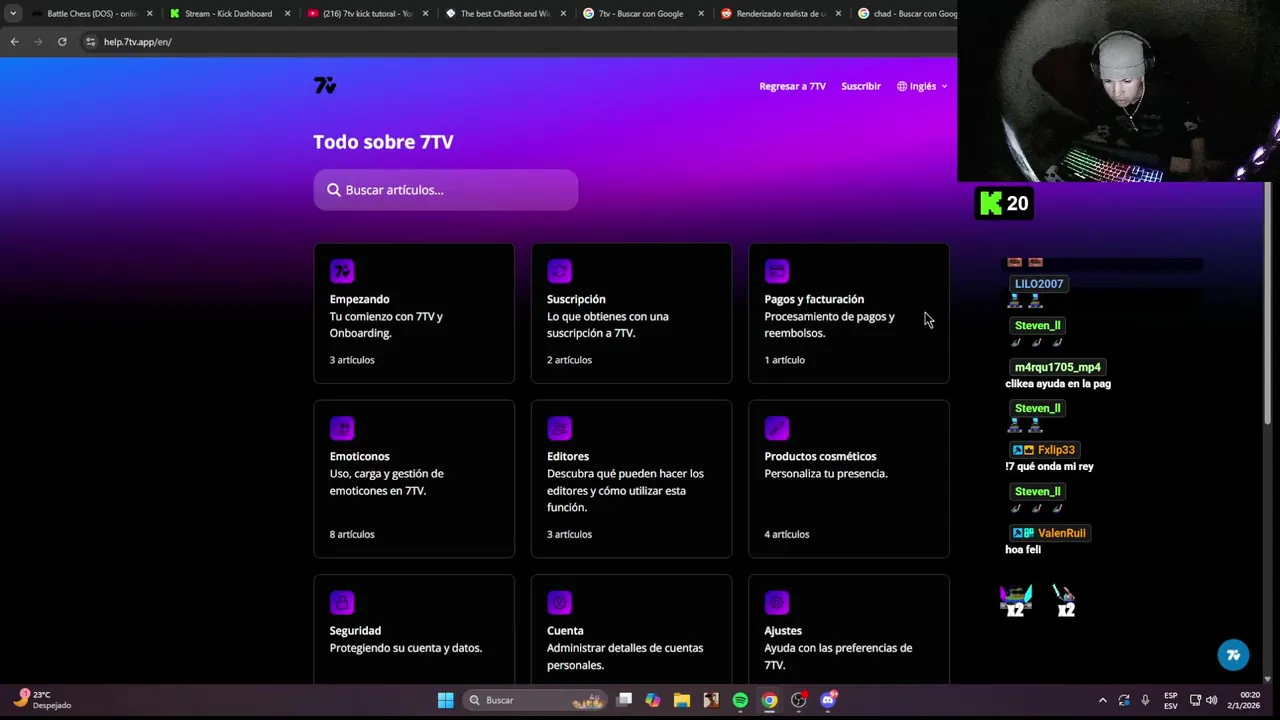Screen dimensions: 1280x720
Task: Click the address bar URL help.7tv.app/en/
Action: 138,42
